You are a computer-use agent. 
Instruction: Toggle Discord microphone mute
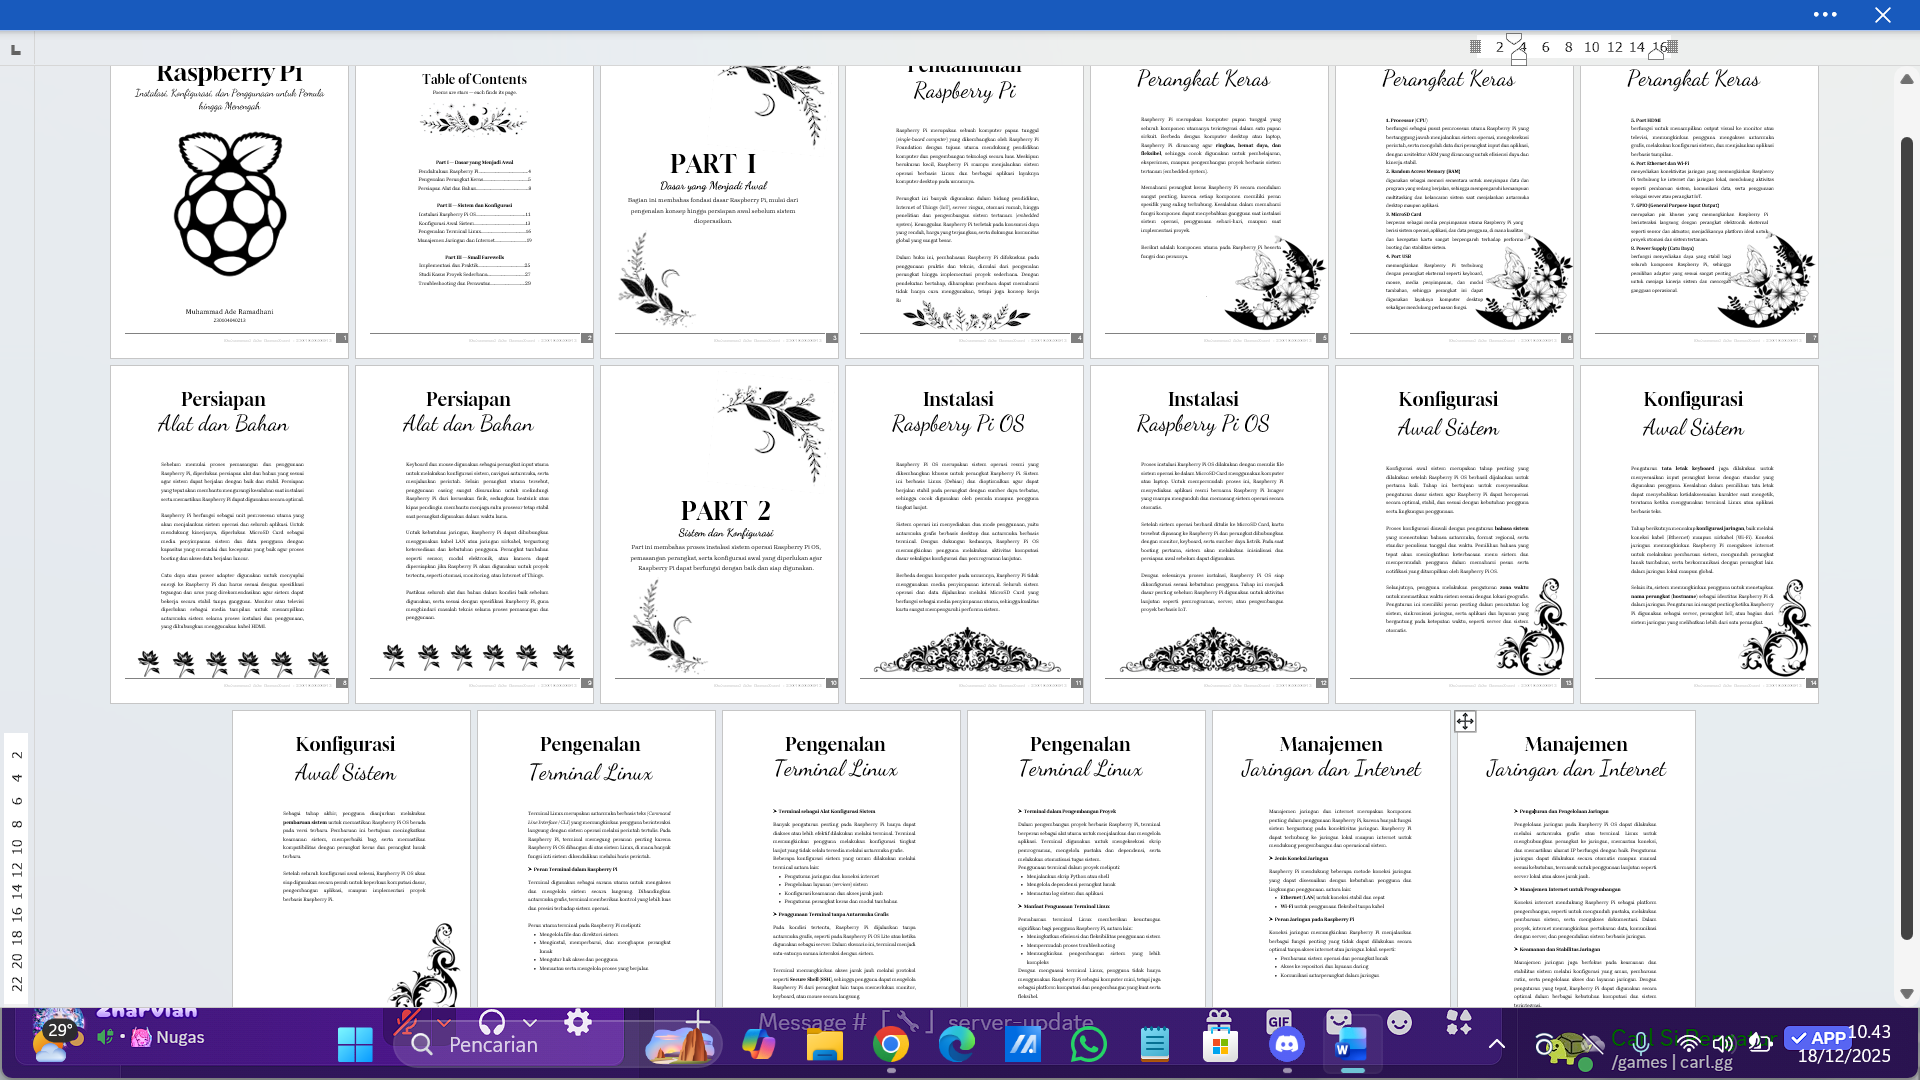click(407, 1022)
